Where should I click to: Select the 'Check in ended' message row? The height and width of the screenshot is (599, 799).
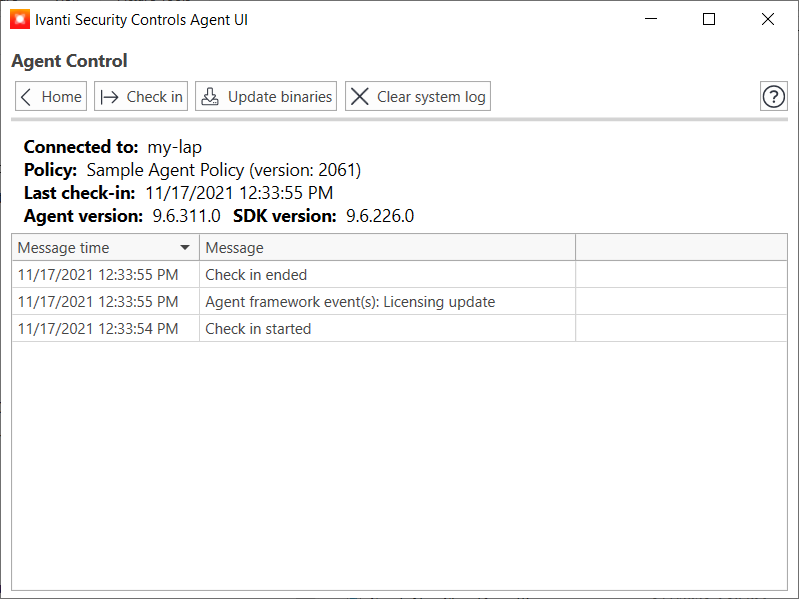[400, 275]
